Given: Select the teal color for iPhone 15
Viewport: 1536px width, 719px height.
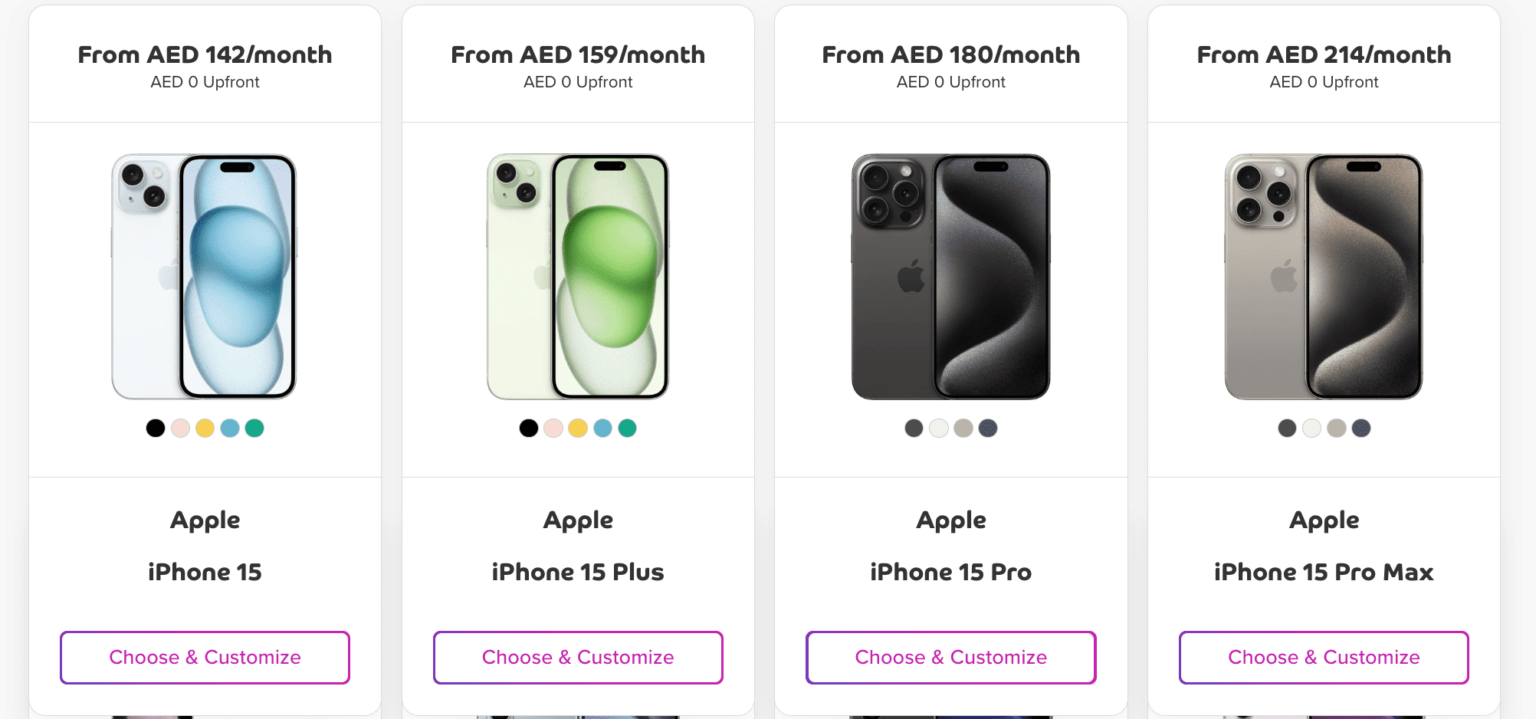Looking at the screenshot, I should coord(255,427).
